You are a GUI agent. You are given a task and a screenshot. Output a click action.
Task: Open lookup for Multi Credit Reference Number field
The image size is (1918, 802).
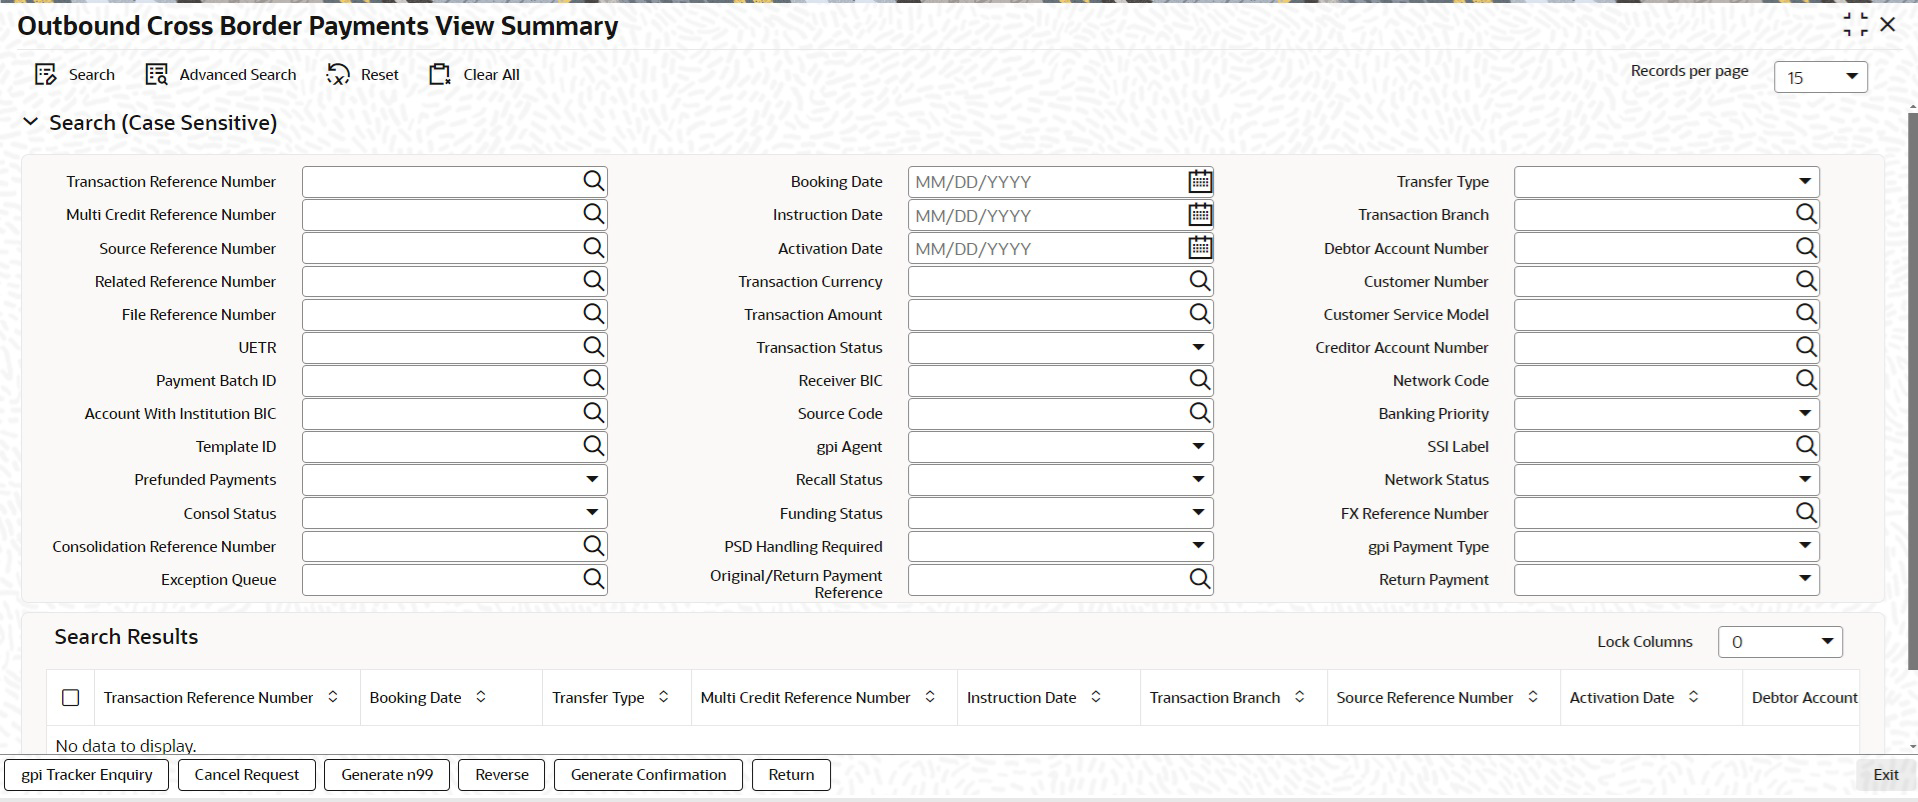(x=594, y=214)
